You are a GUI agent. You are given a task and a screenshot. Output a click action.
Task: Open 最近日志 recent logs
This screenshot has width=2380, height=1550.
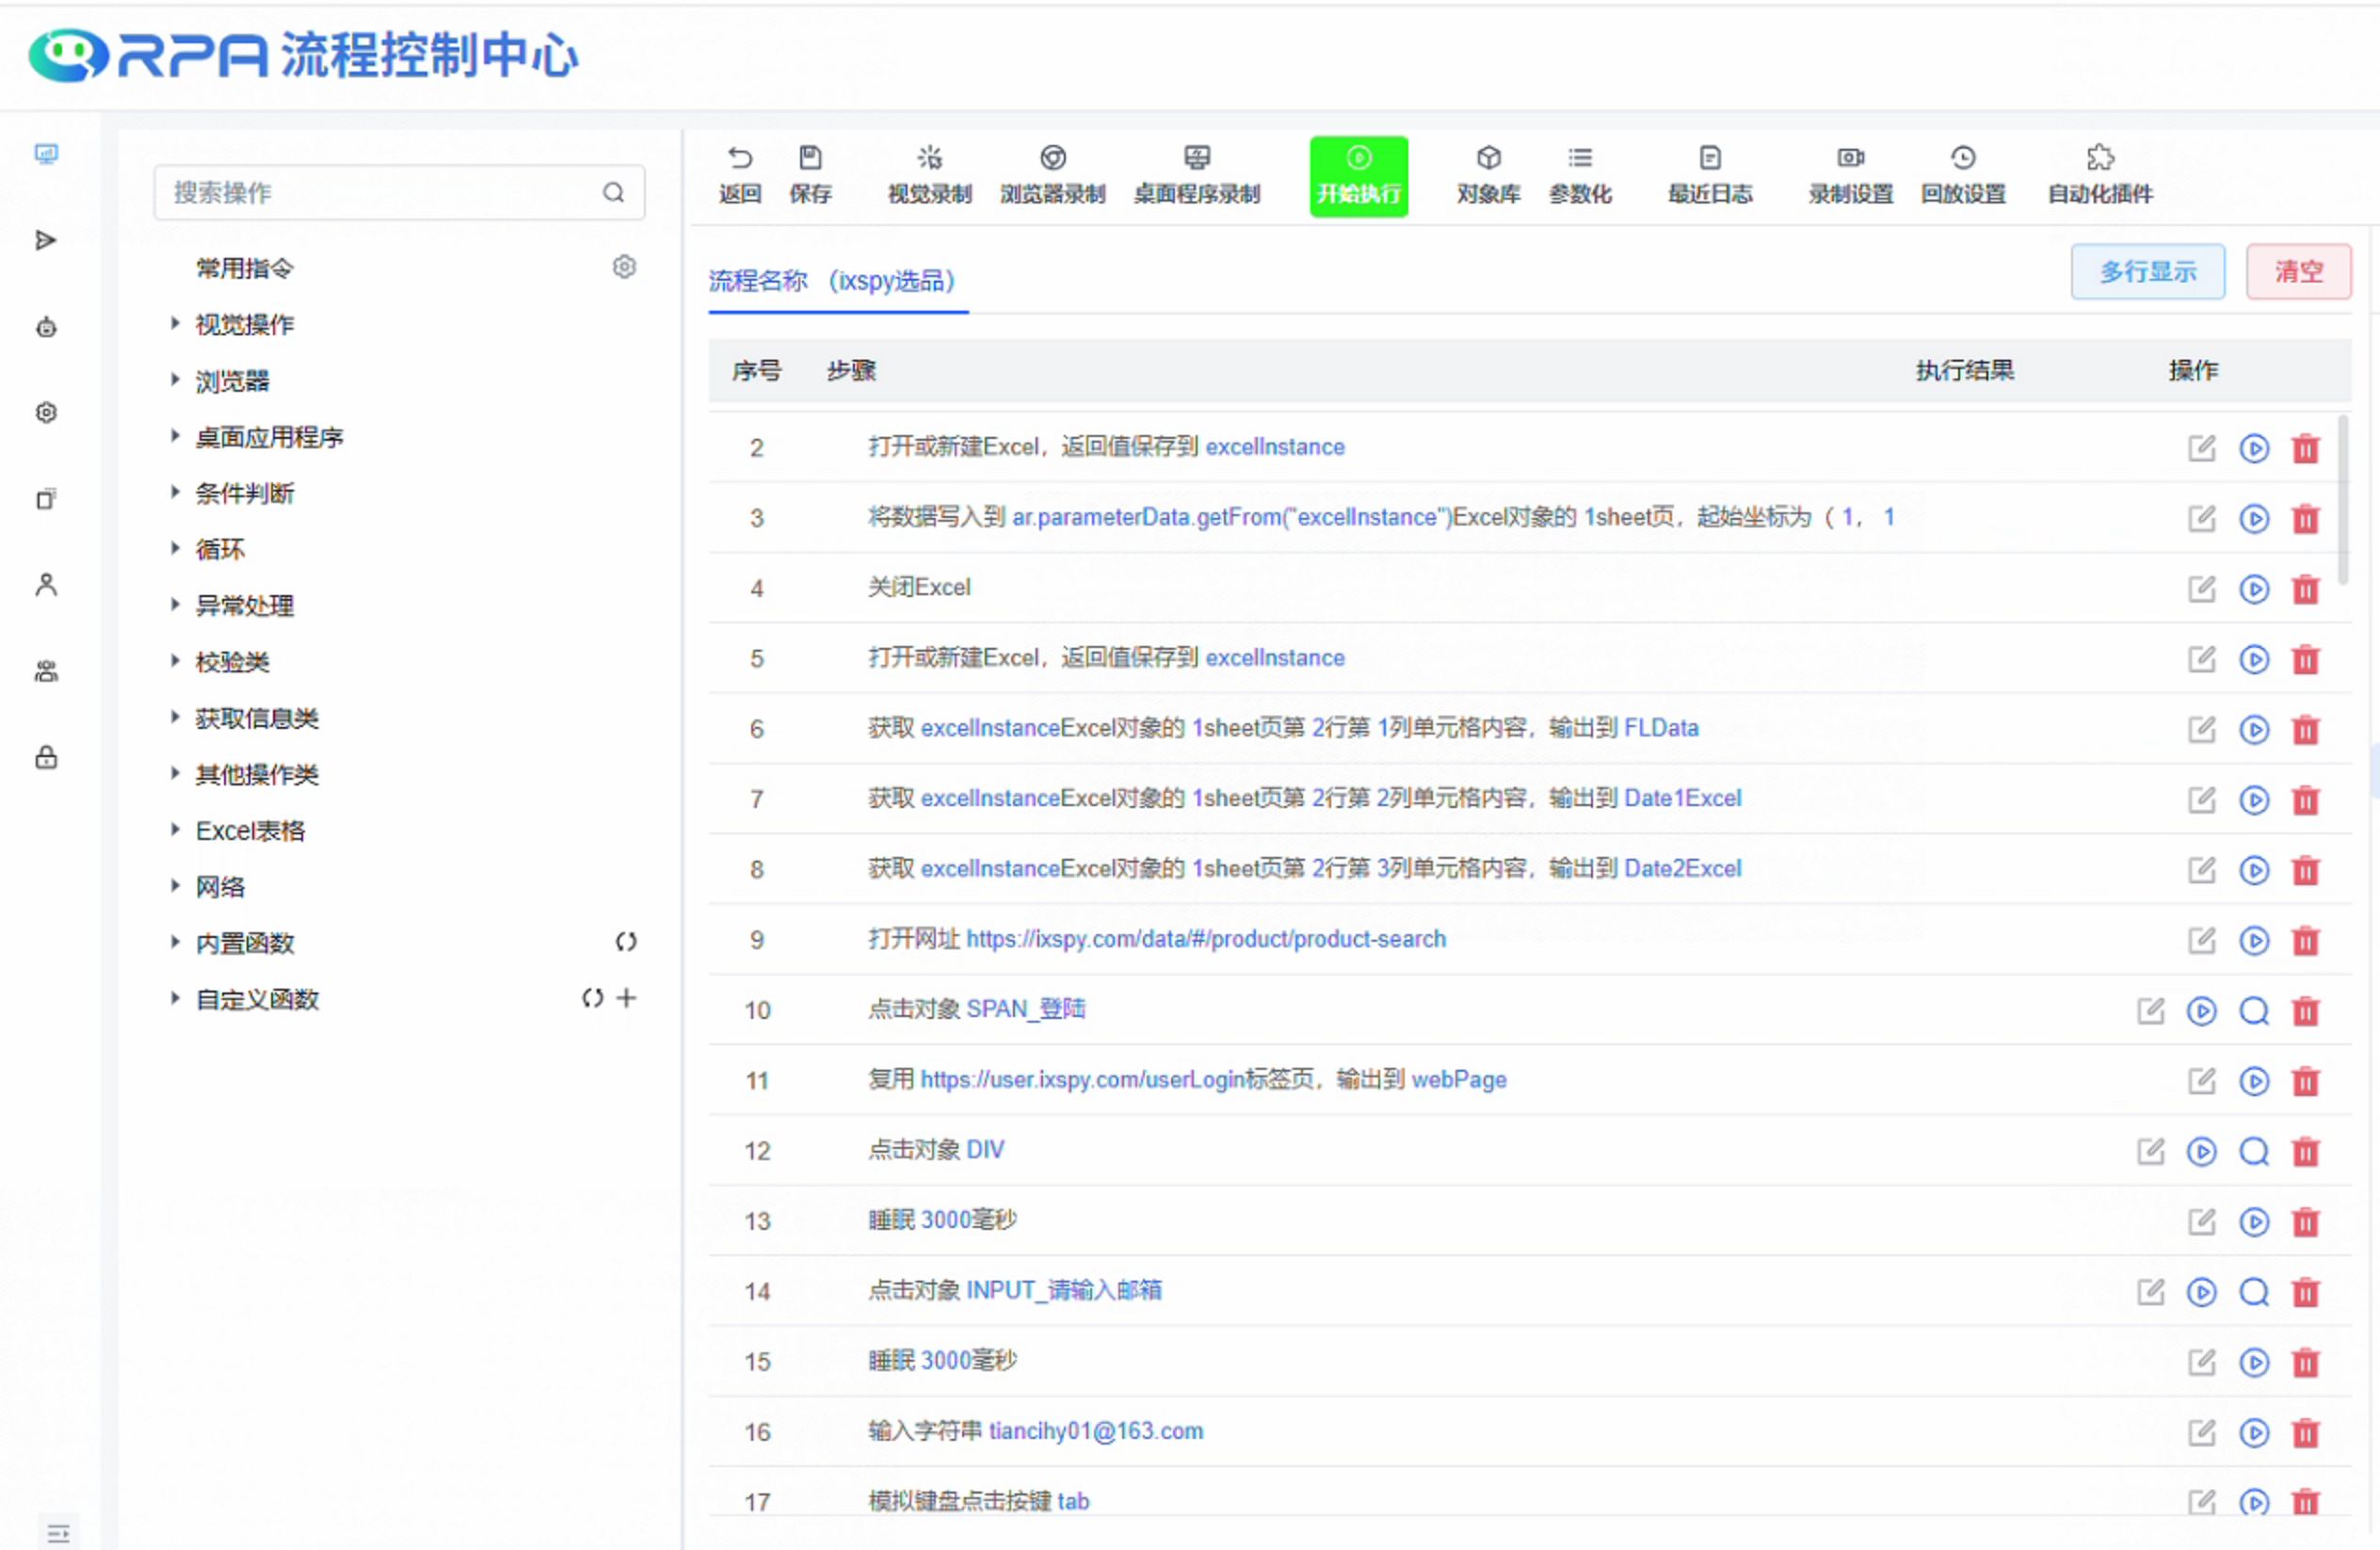(x=1709, y=174)
